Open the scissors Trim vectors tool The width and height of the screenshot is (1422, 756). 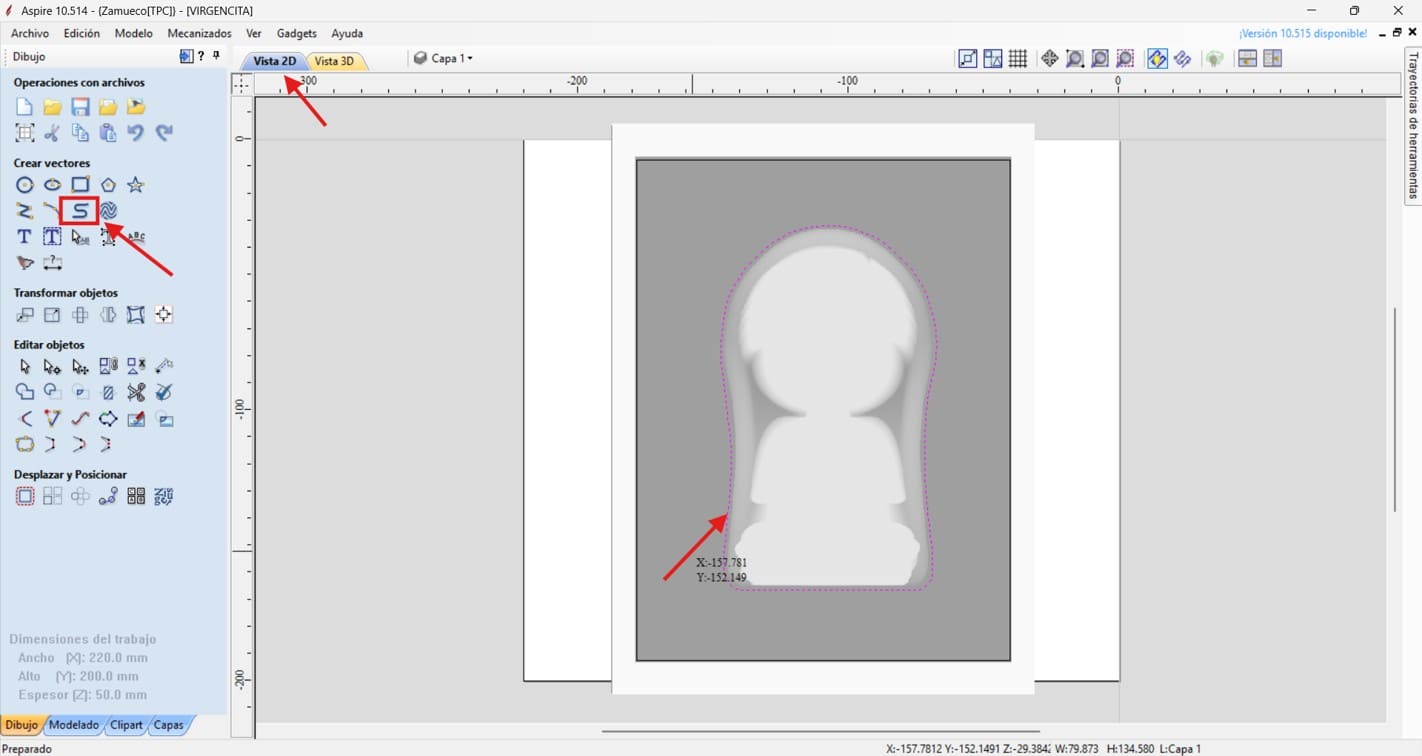coord(136,393)
